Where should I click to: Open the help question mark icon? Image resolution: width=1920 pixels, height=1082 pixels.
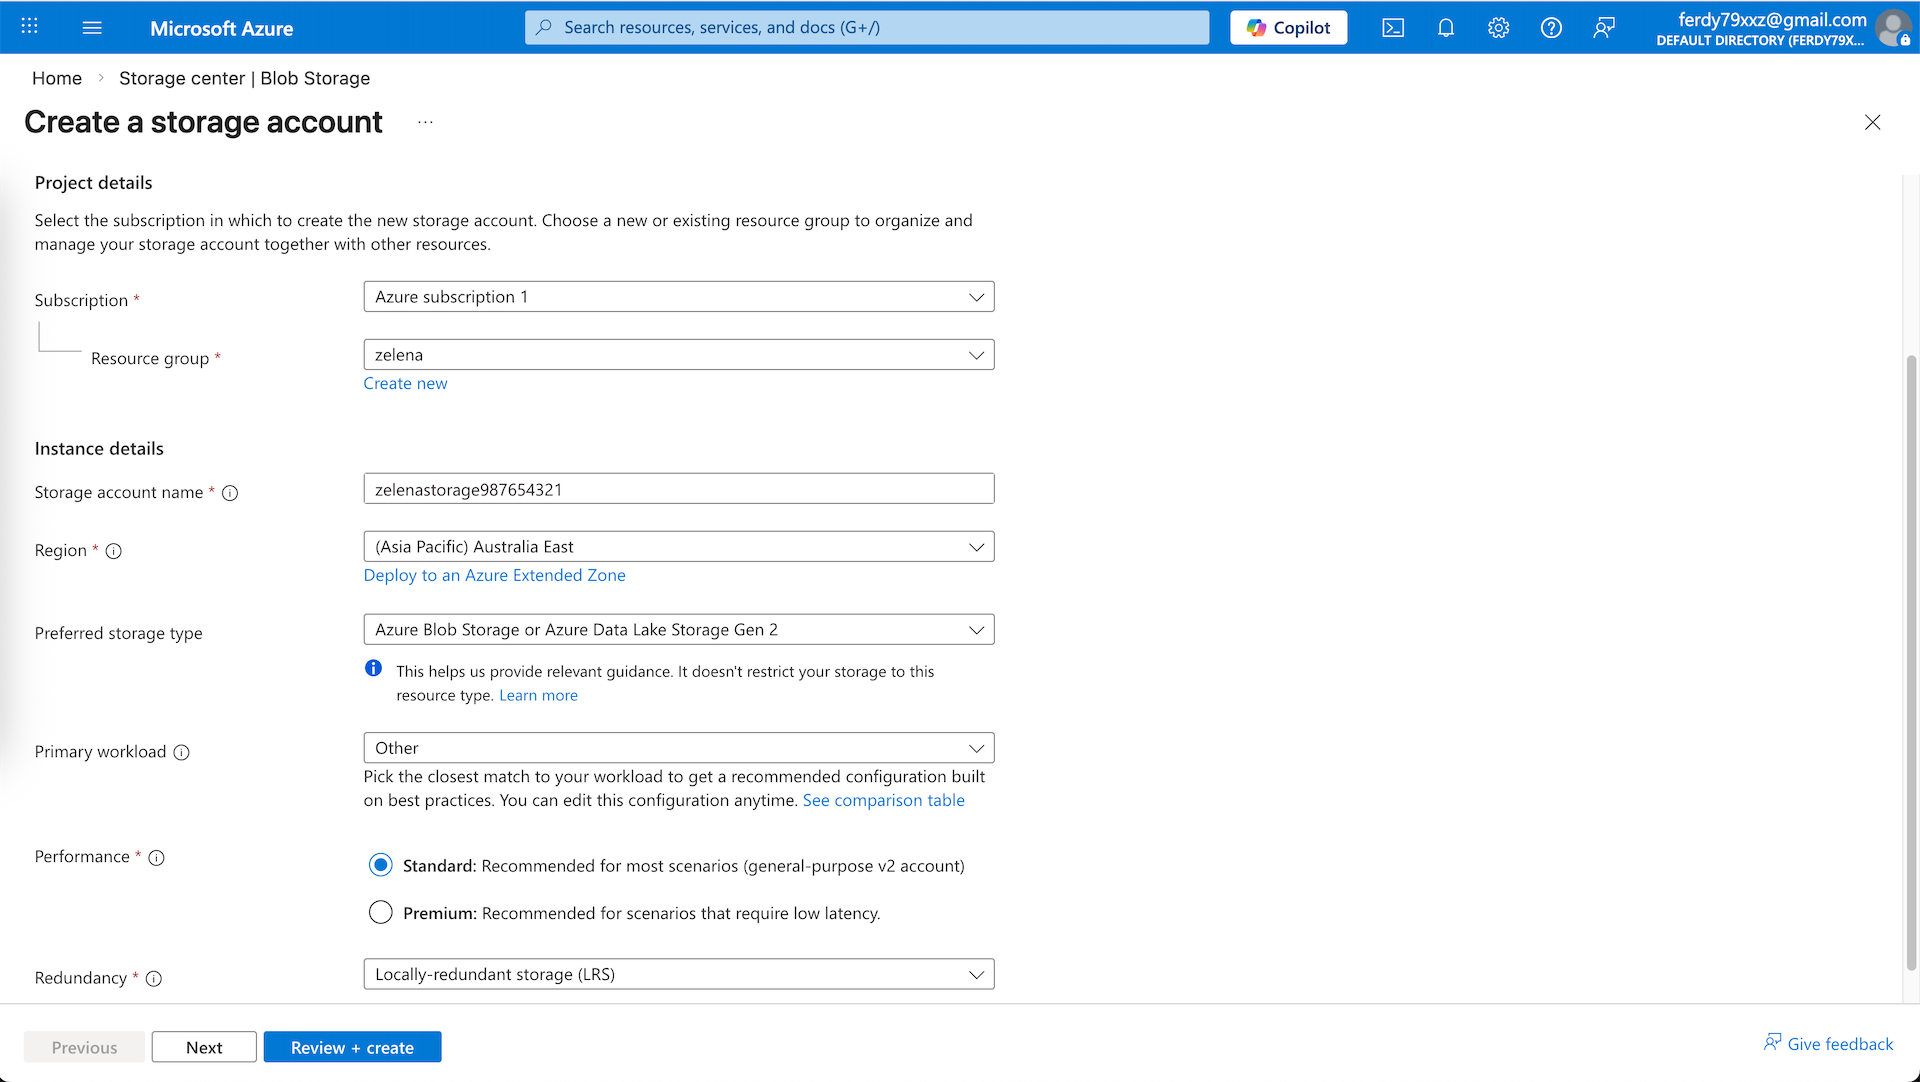tap(1551, 28)
